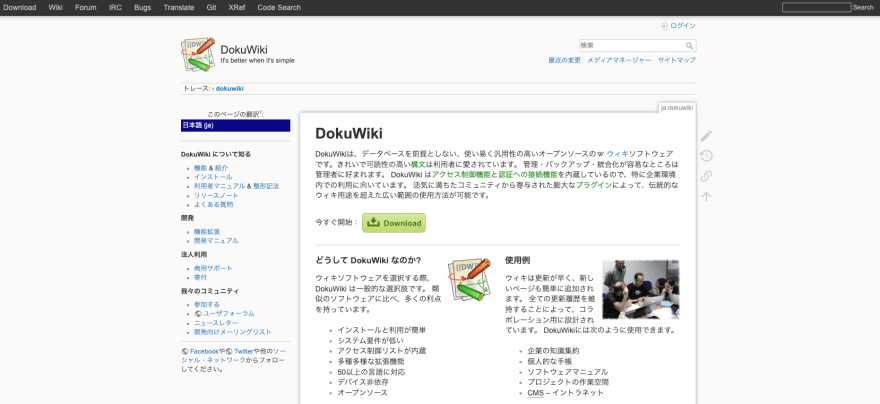Open the Download item in top bar
880x404 pixels.
point(20,7)
